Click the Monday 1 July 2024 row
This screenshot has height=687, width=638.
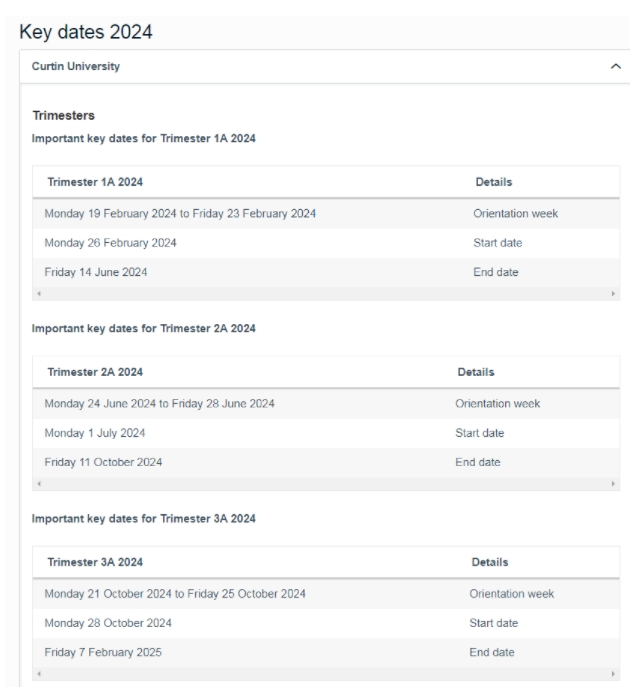326,433
